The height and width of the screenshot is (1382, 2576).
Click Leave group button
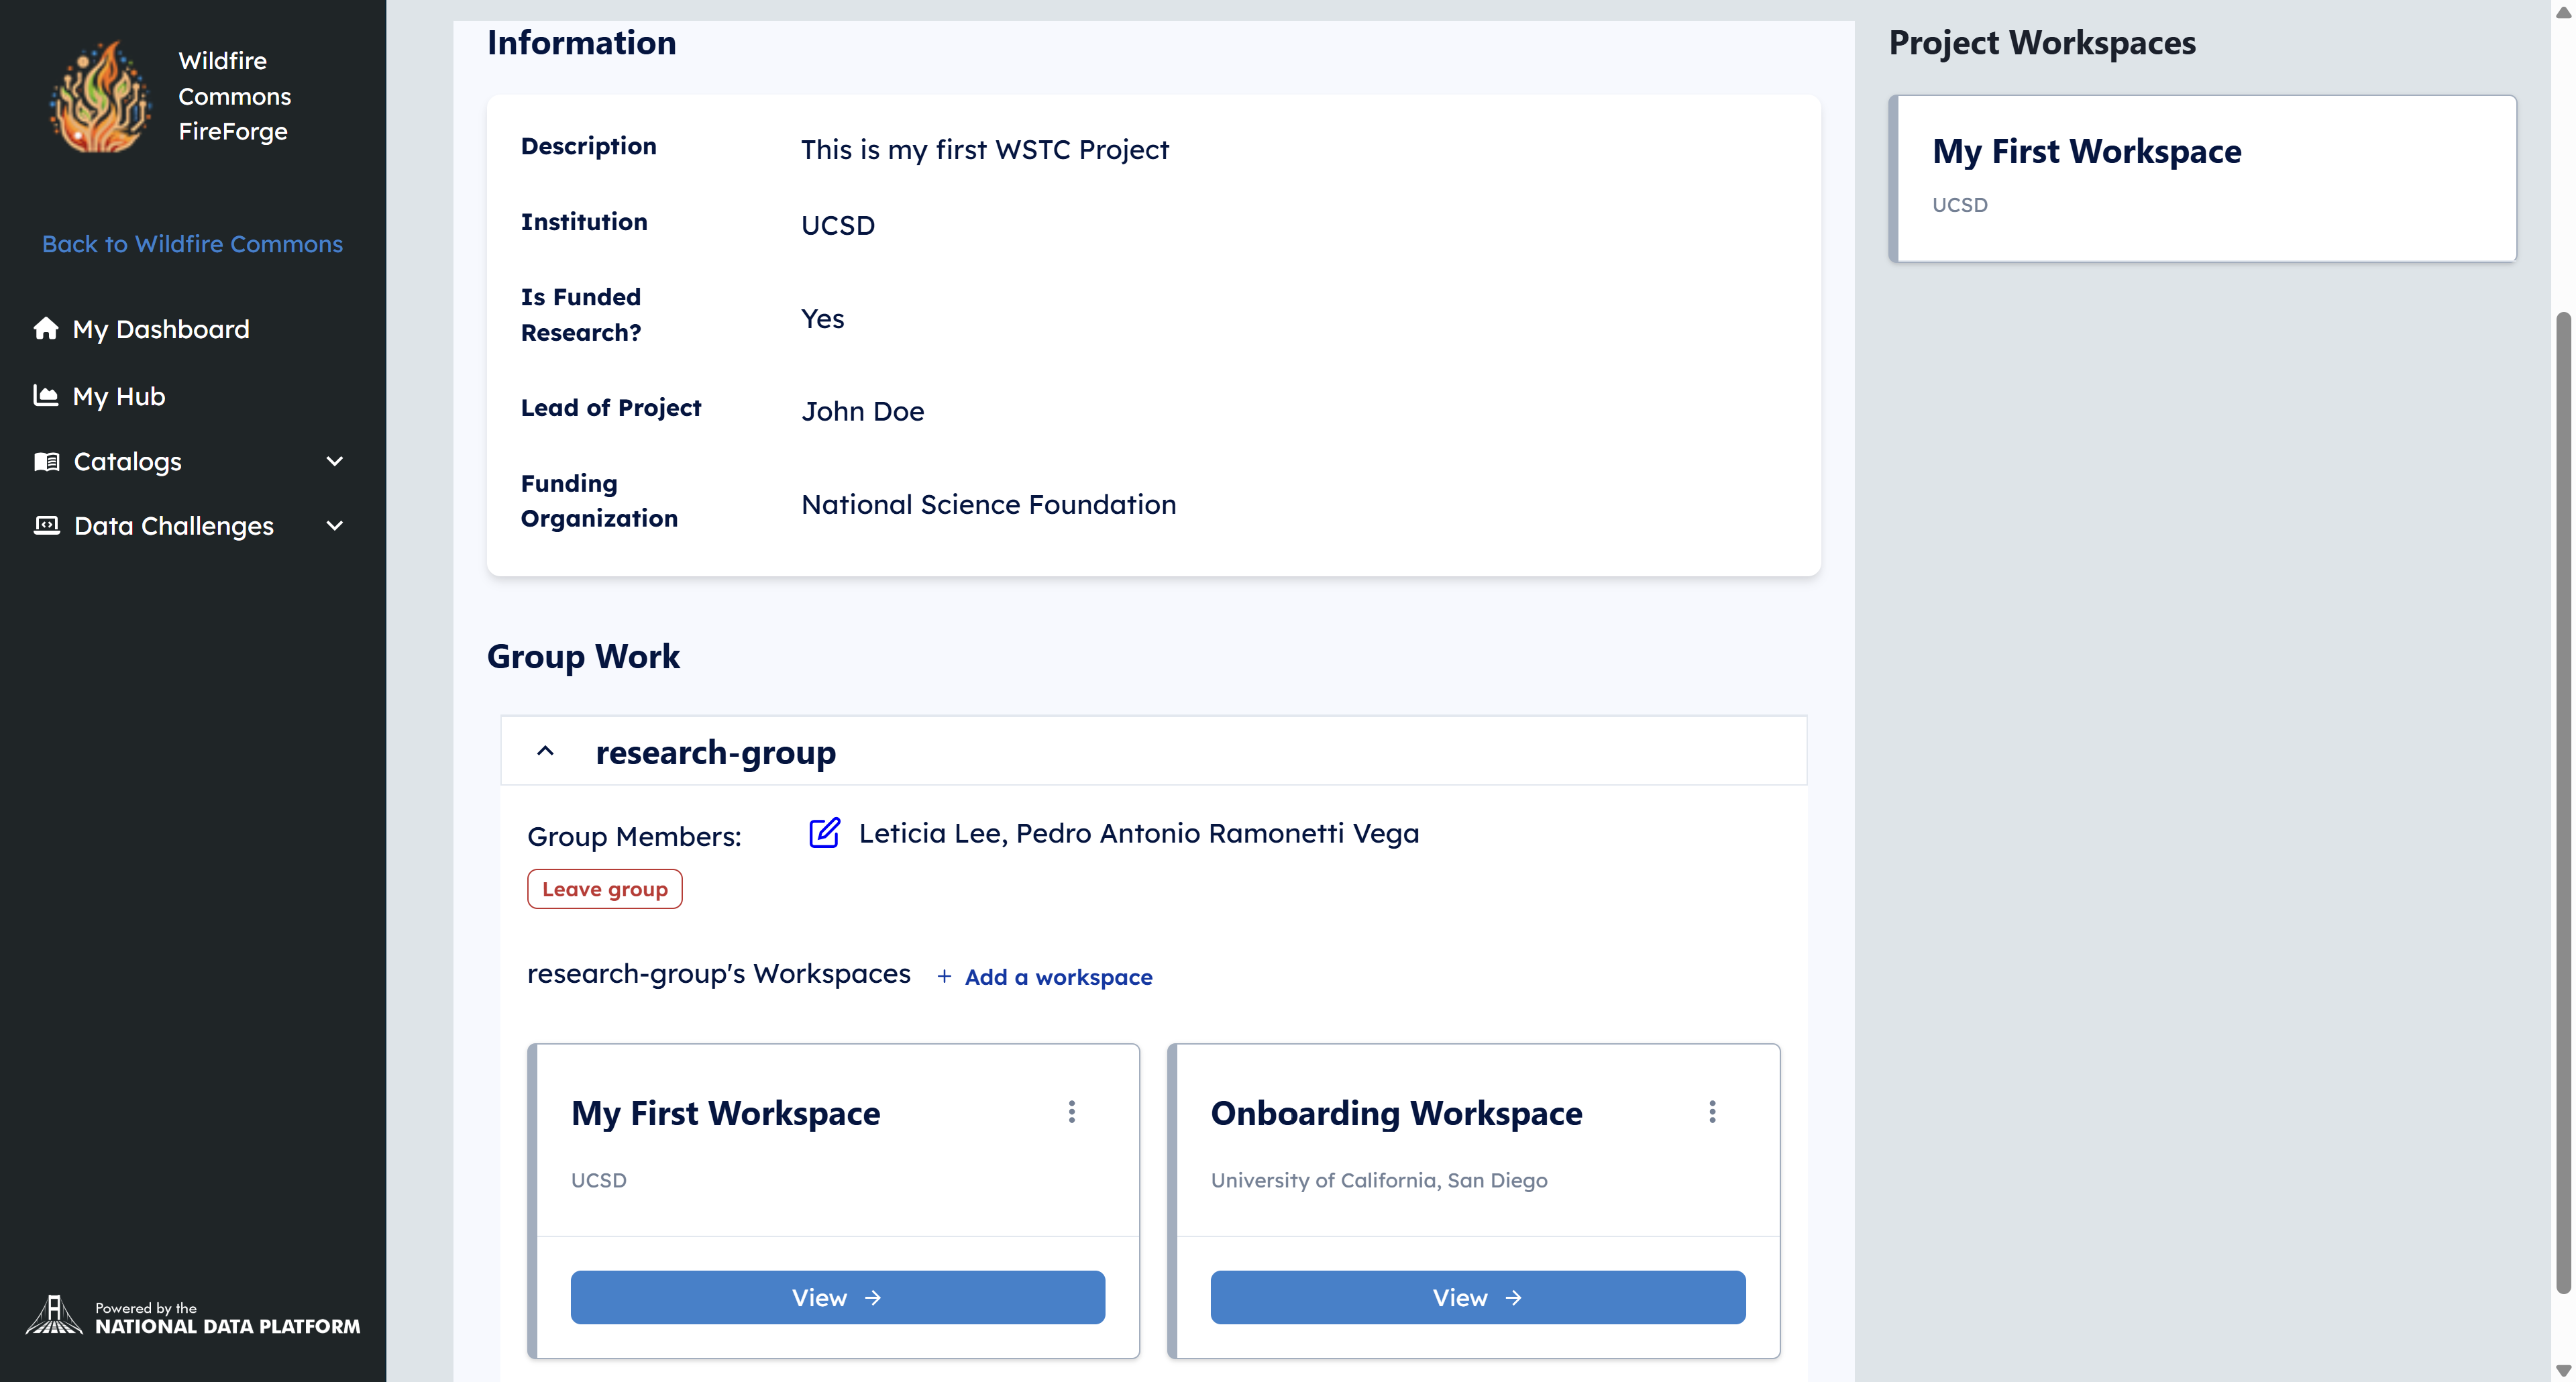(x=604, y=888)
